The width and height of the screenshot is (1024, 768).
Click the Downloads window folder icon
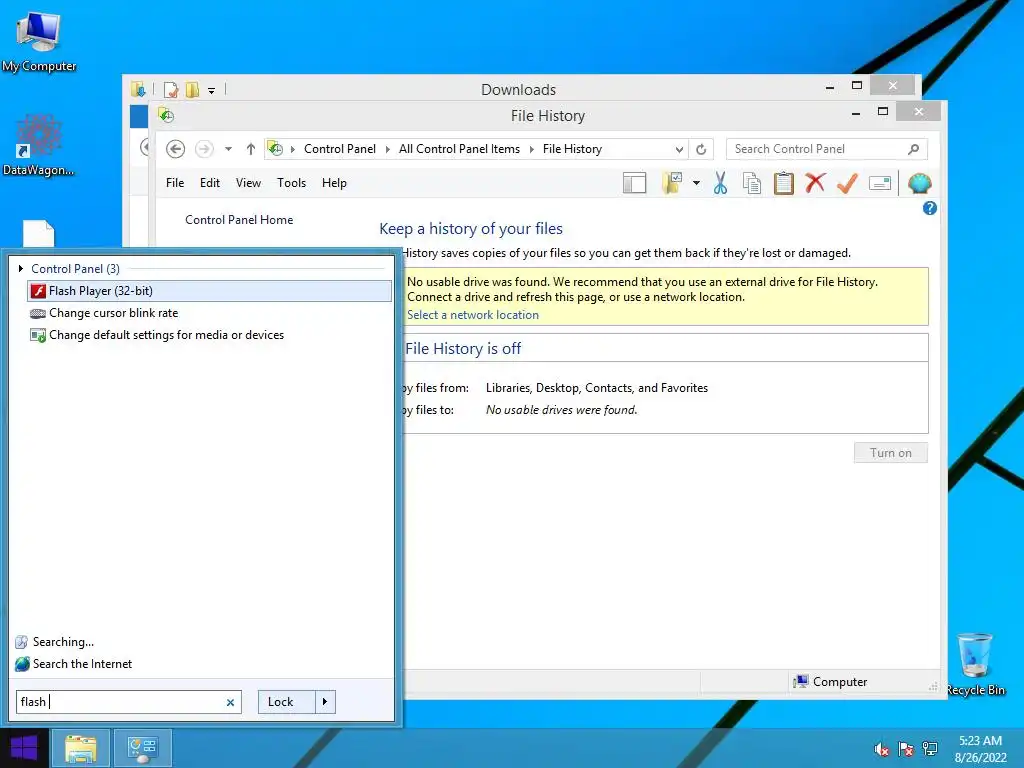click(x=138, y=89)
